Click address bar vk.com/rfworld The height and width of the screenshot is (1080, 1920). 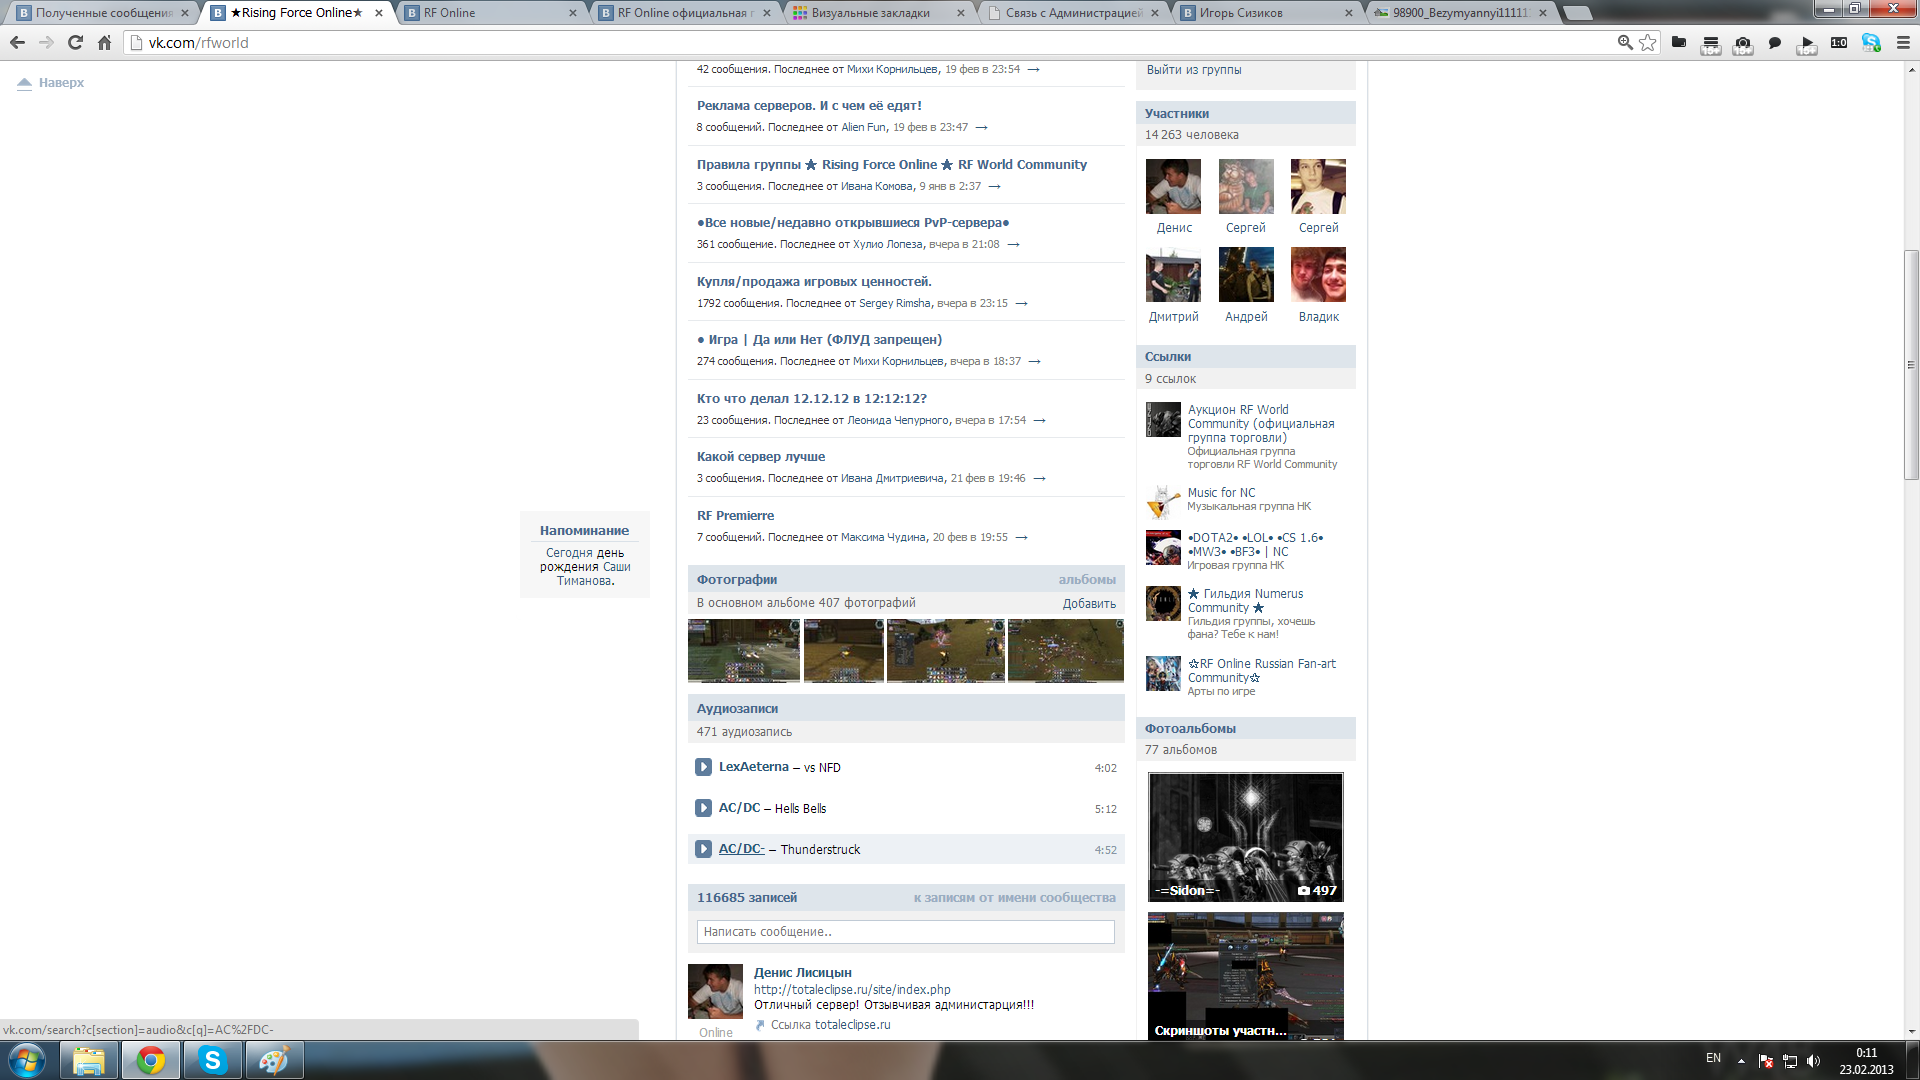(870, 42)
